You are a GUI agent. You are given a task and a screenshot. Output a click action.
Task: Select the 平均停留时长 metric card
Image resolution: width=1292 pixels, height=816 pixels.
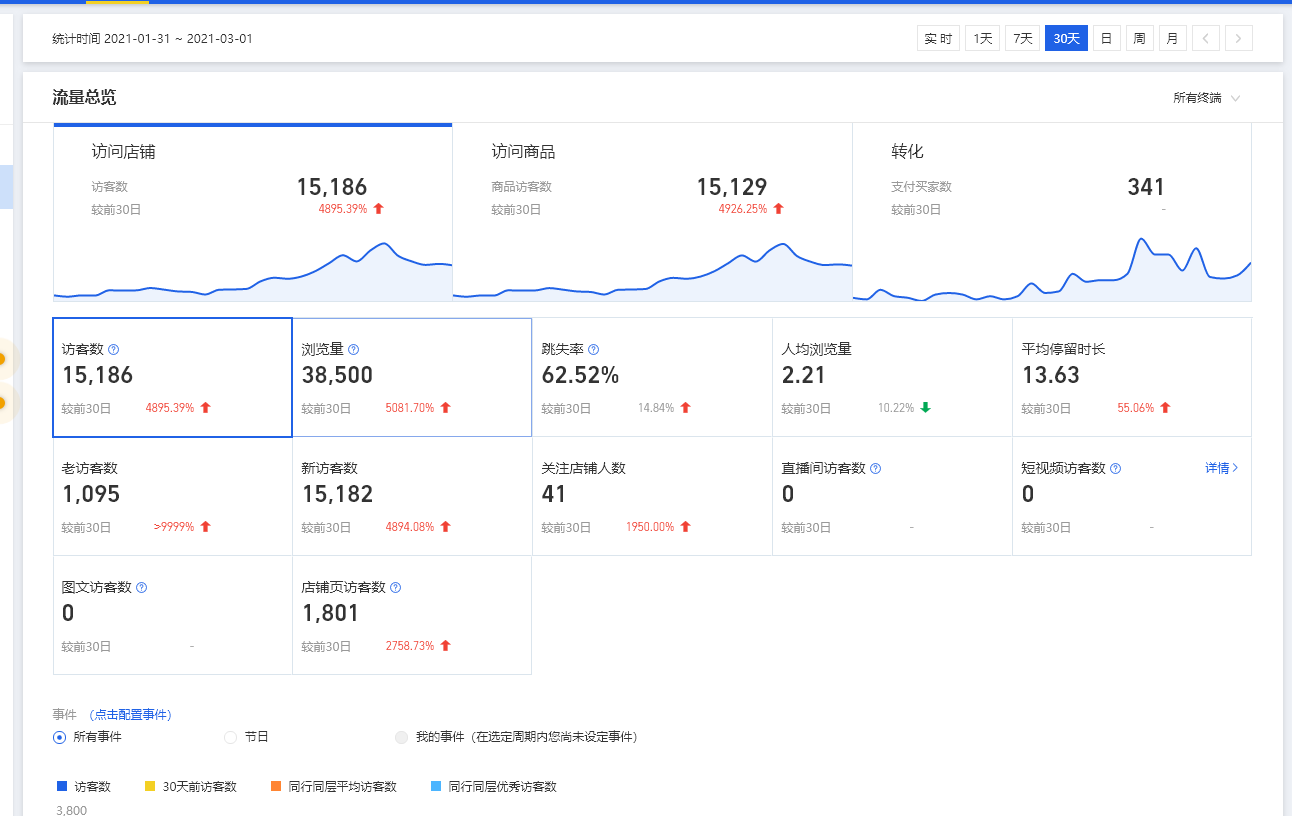(1132, 377)
